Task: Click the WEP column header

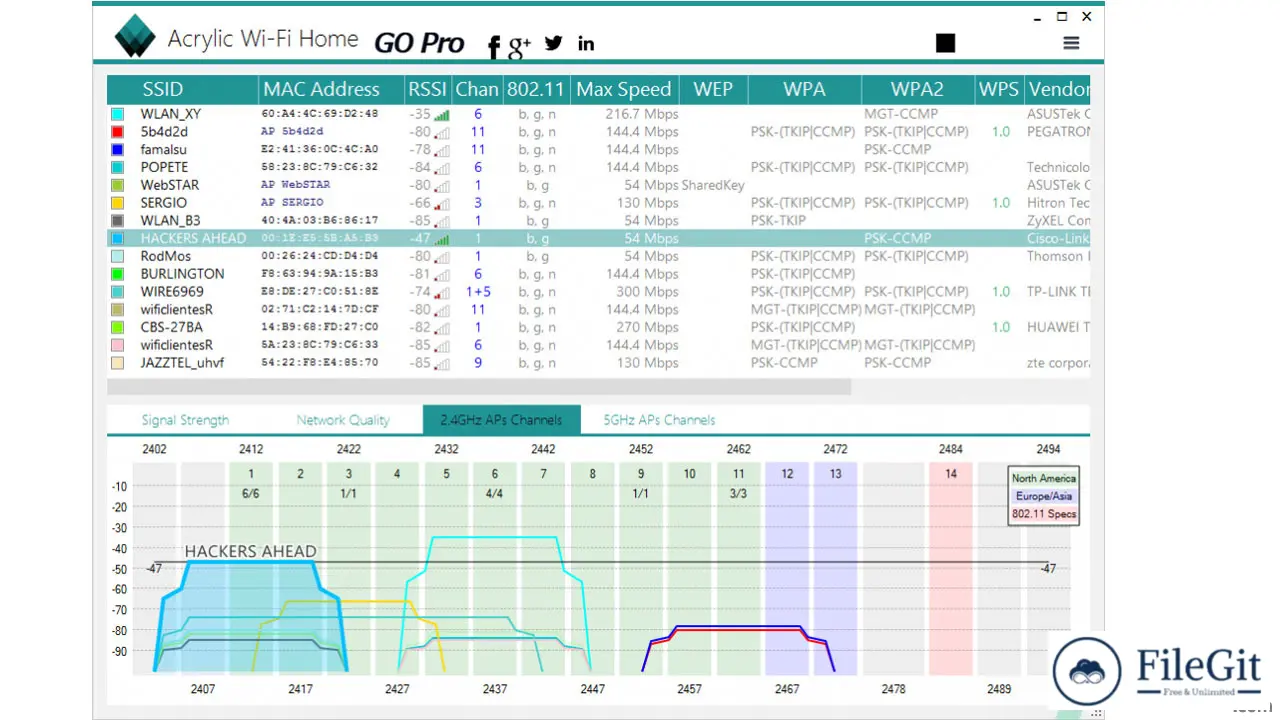Action: tap(713, 89)
